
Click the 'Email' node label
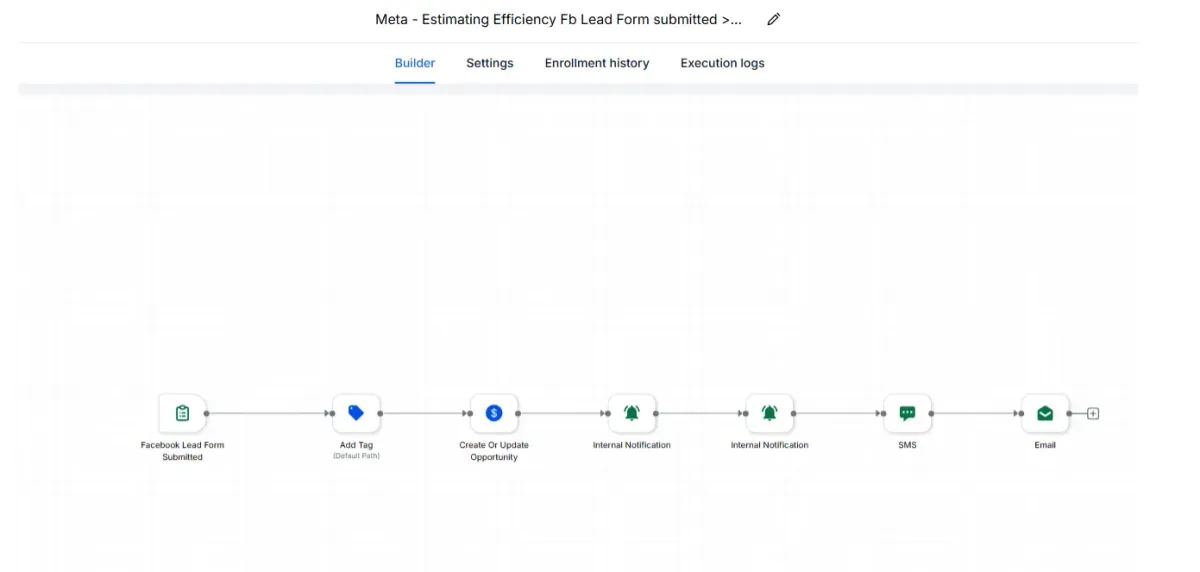point(1045,445)
